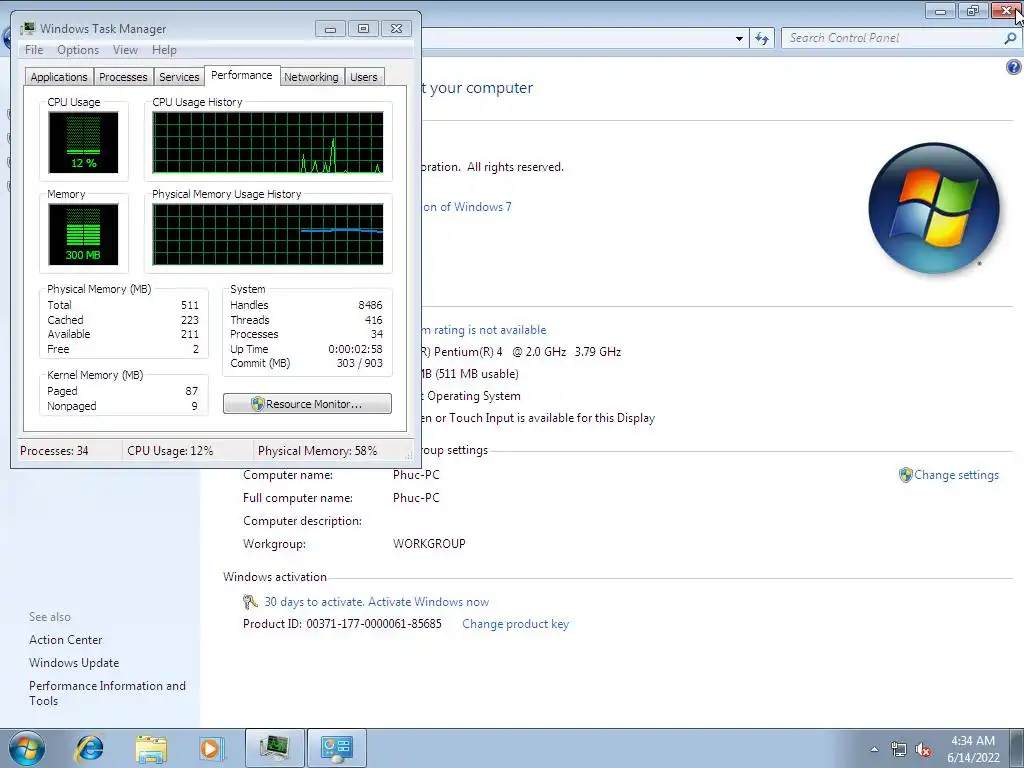
Task: Open the address bar history dropdown
Action: [739, 39]
